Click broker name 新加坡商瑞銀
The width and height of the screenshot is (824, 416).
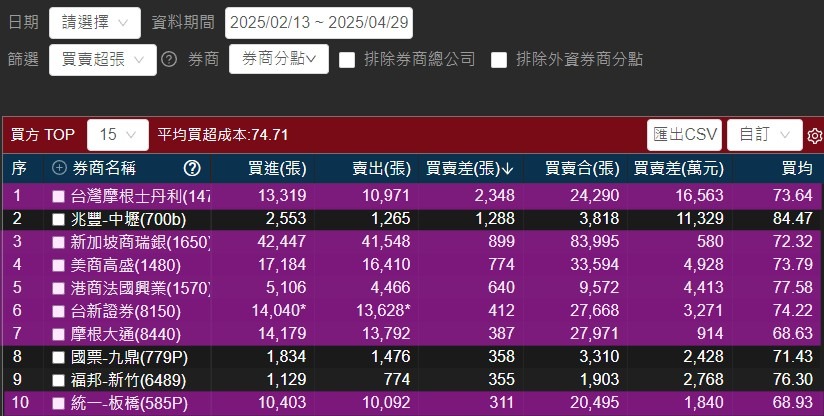(140, 242)
